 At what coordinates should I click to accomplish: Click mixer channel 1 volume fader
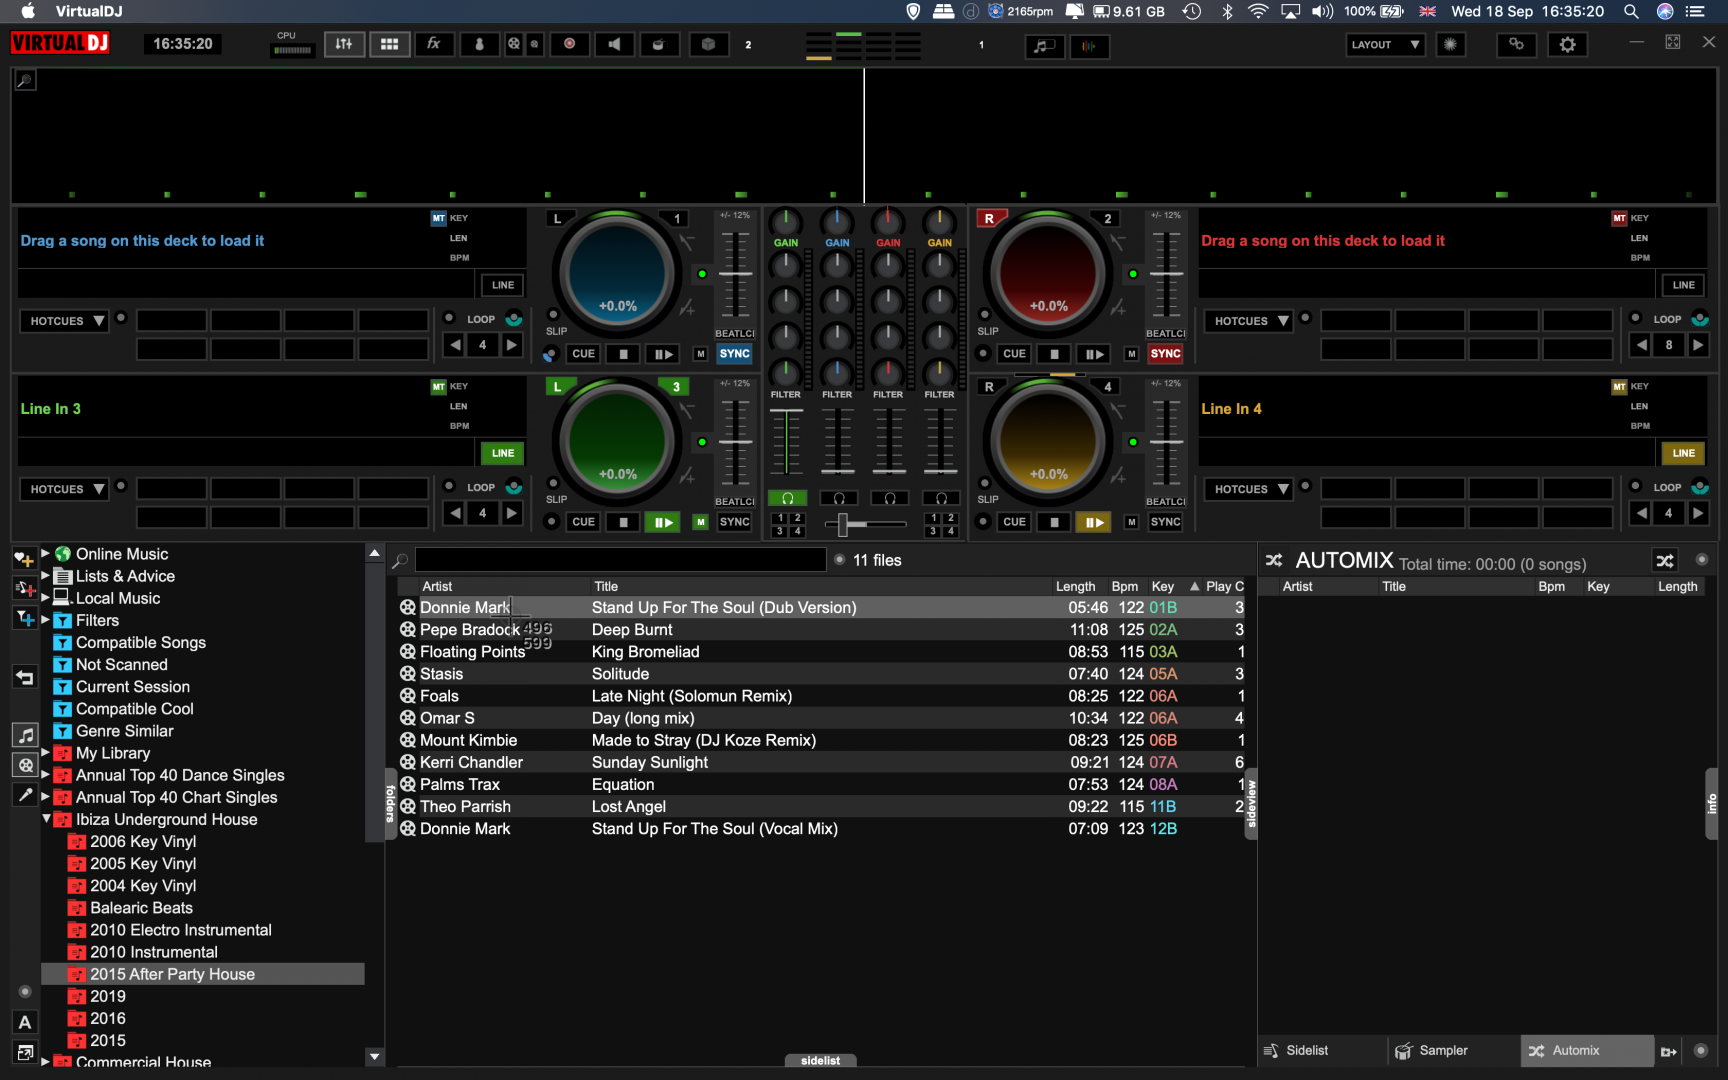787,441
